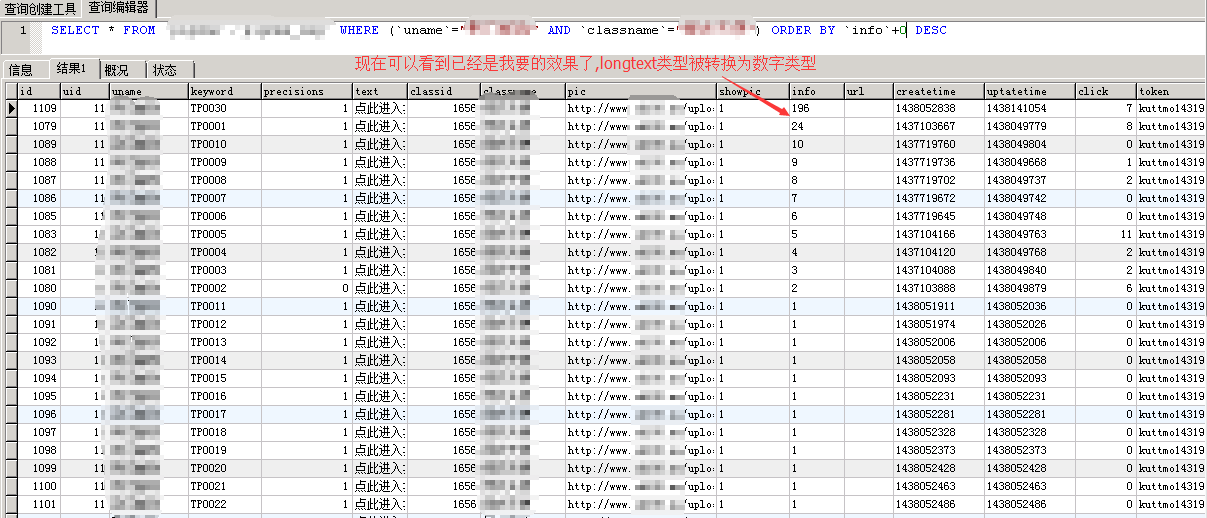The image size is (1207, 518).
Task: Select uptatetime cell 1438049779
Action: click(1029, 126)
